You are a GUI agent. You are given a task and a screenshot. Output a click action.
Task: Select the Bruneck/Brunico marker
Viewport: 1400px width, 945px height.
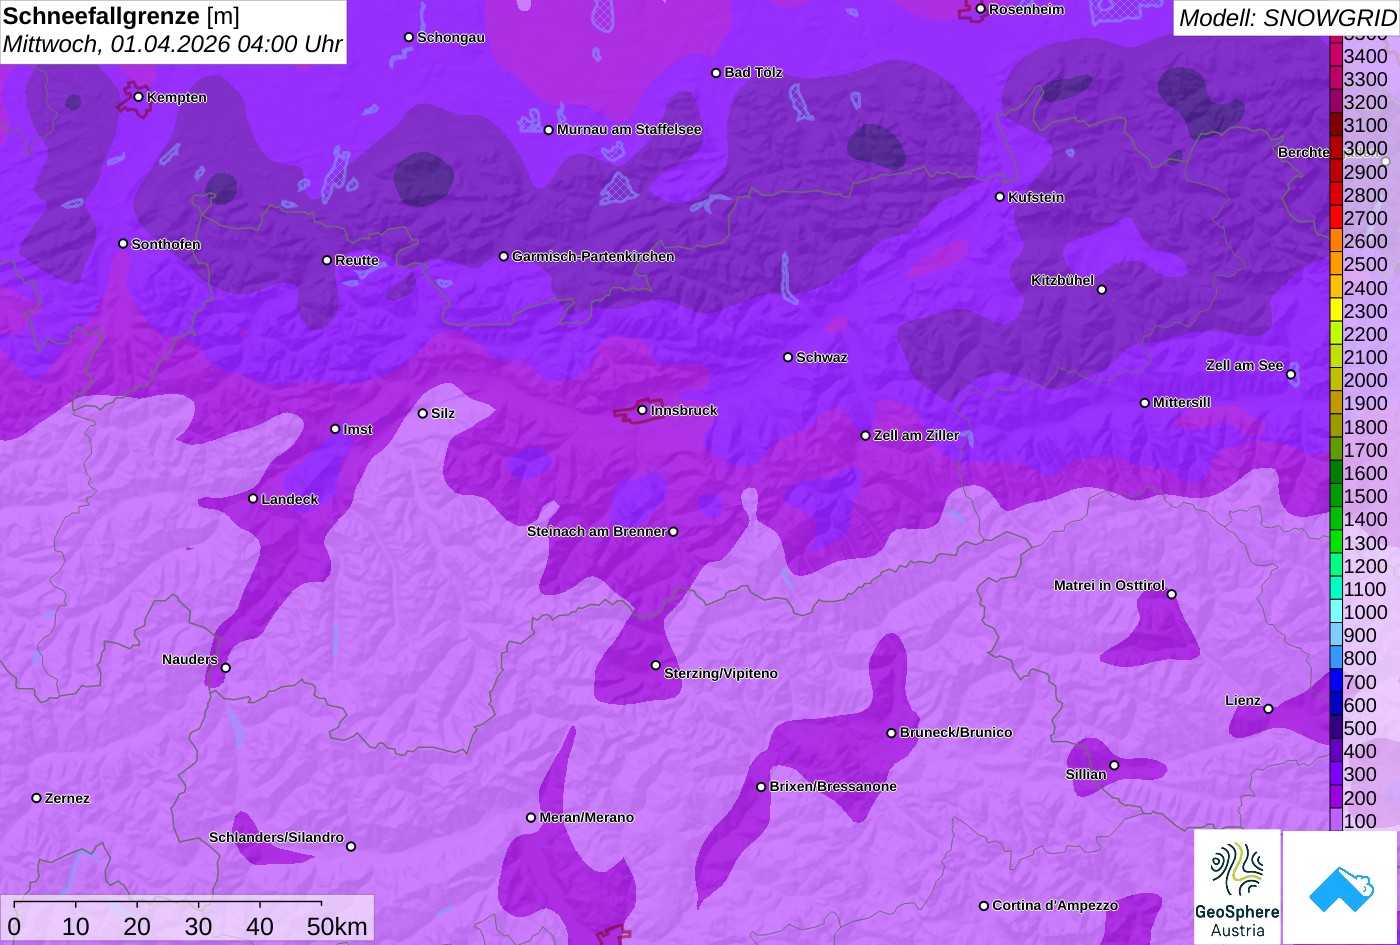click(x=891, y=733)
